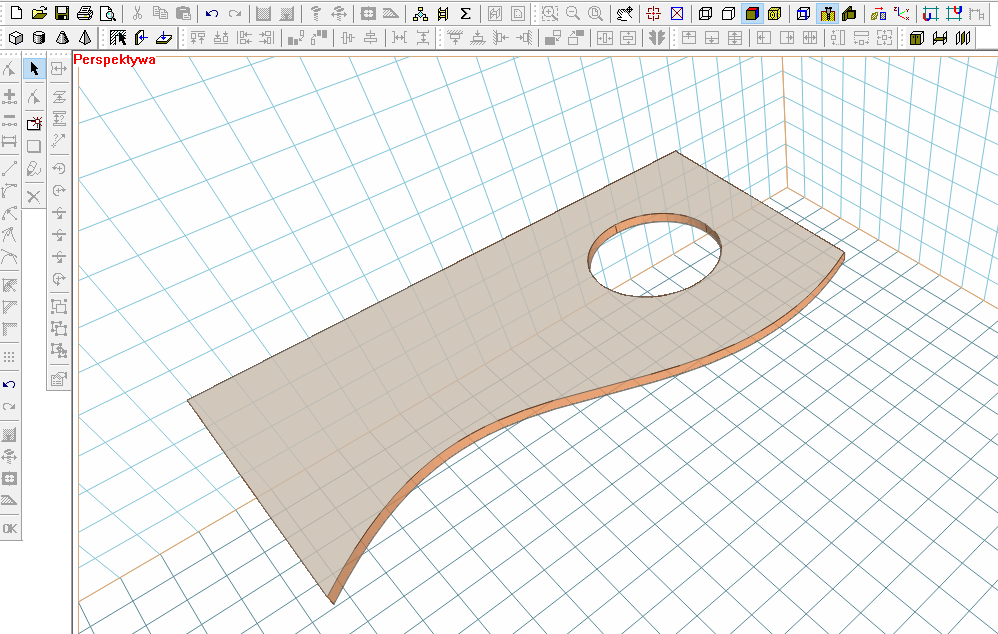Image resolution: width=998 pixels, height=634 pixels.
Task: Click the minus icon in left toolbar
Action: 9,118
